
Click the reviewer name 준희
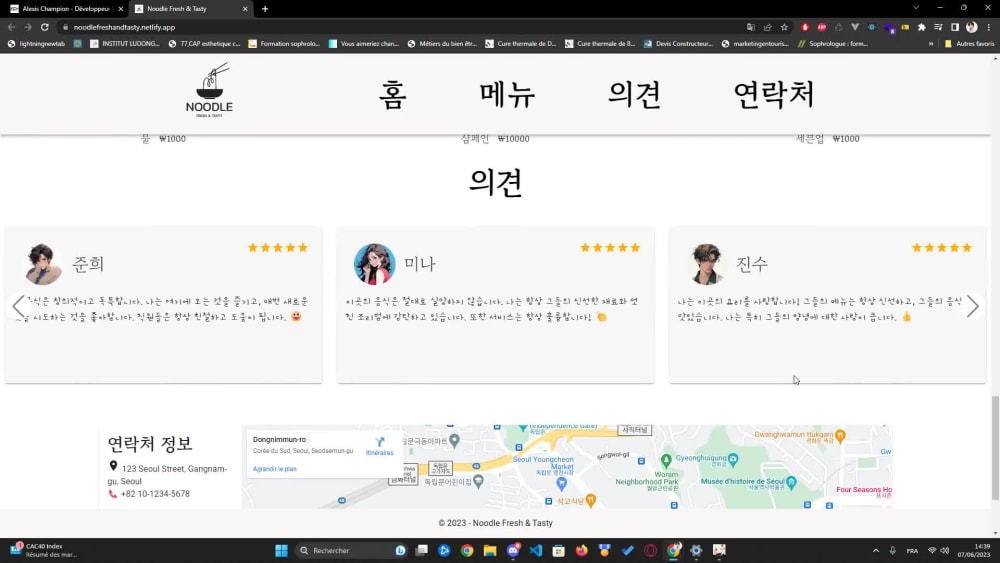pyautogui.click(x=88, y=264)
